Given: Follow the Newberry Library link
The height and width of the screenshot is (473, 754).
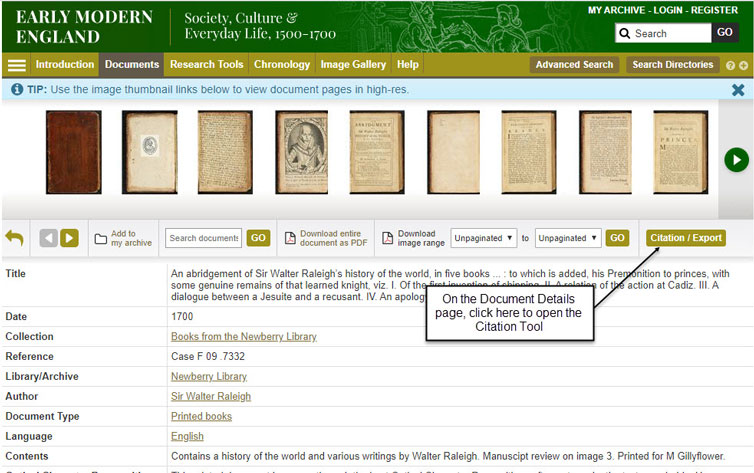Looking at the screenshot, I should click(209, 376).
